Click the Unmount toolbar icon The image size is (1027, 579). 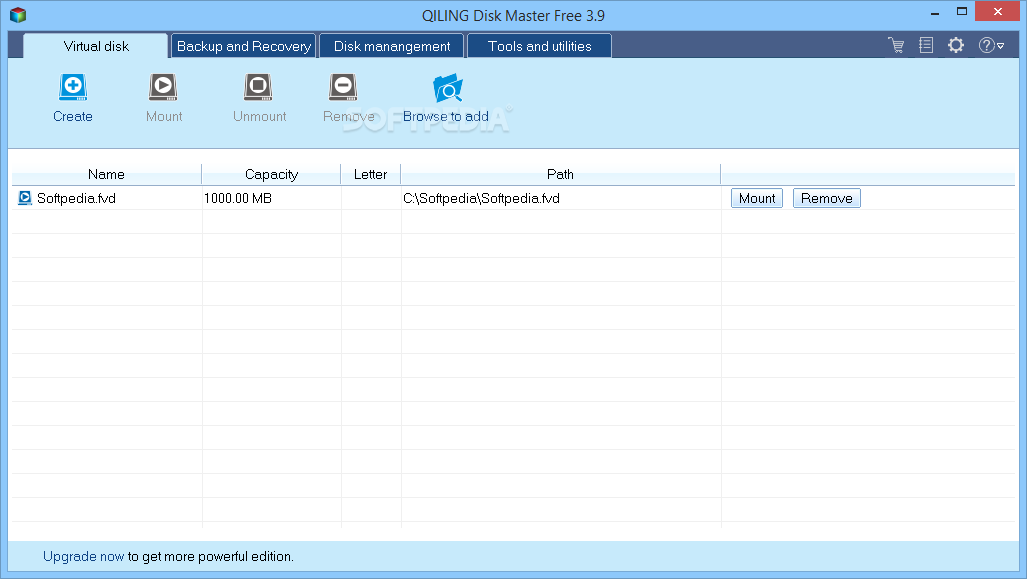(258, 87)
